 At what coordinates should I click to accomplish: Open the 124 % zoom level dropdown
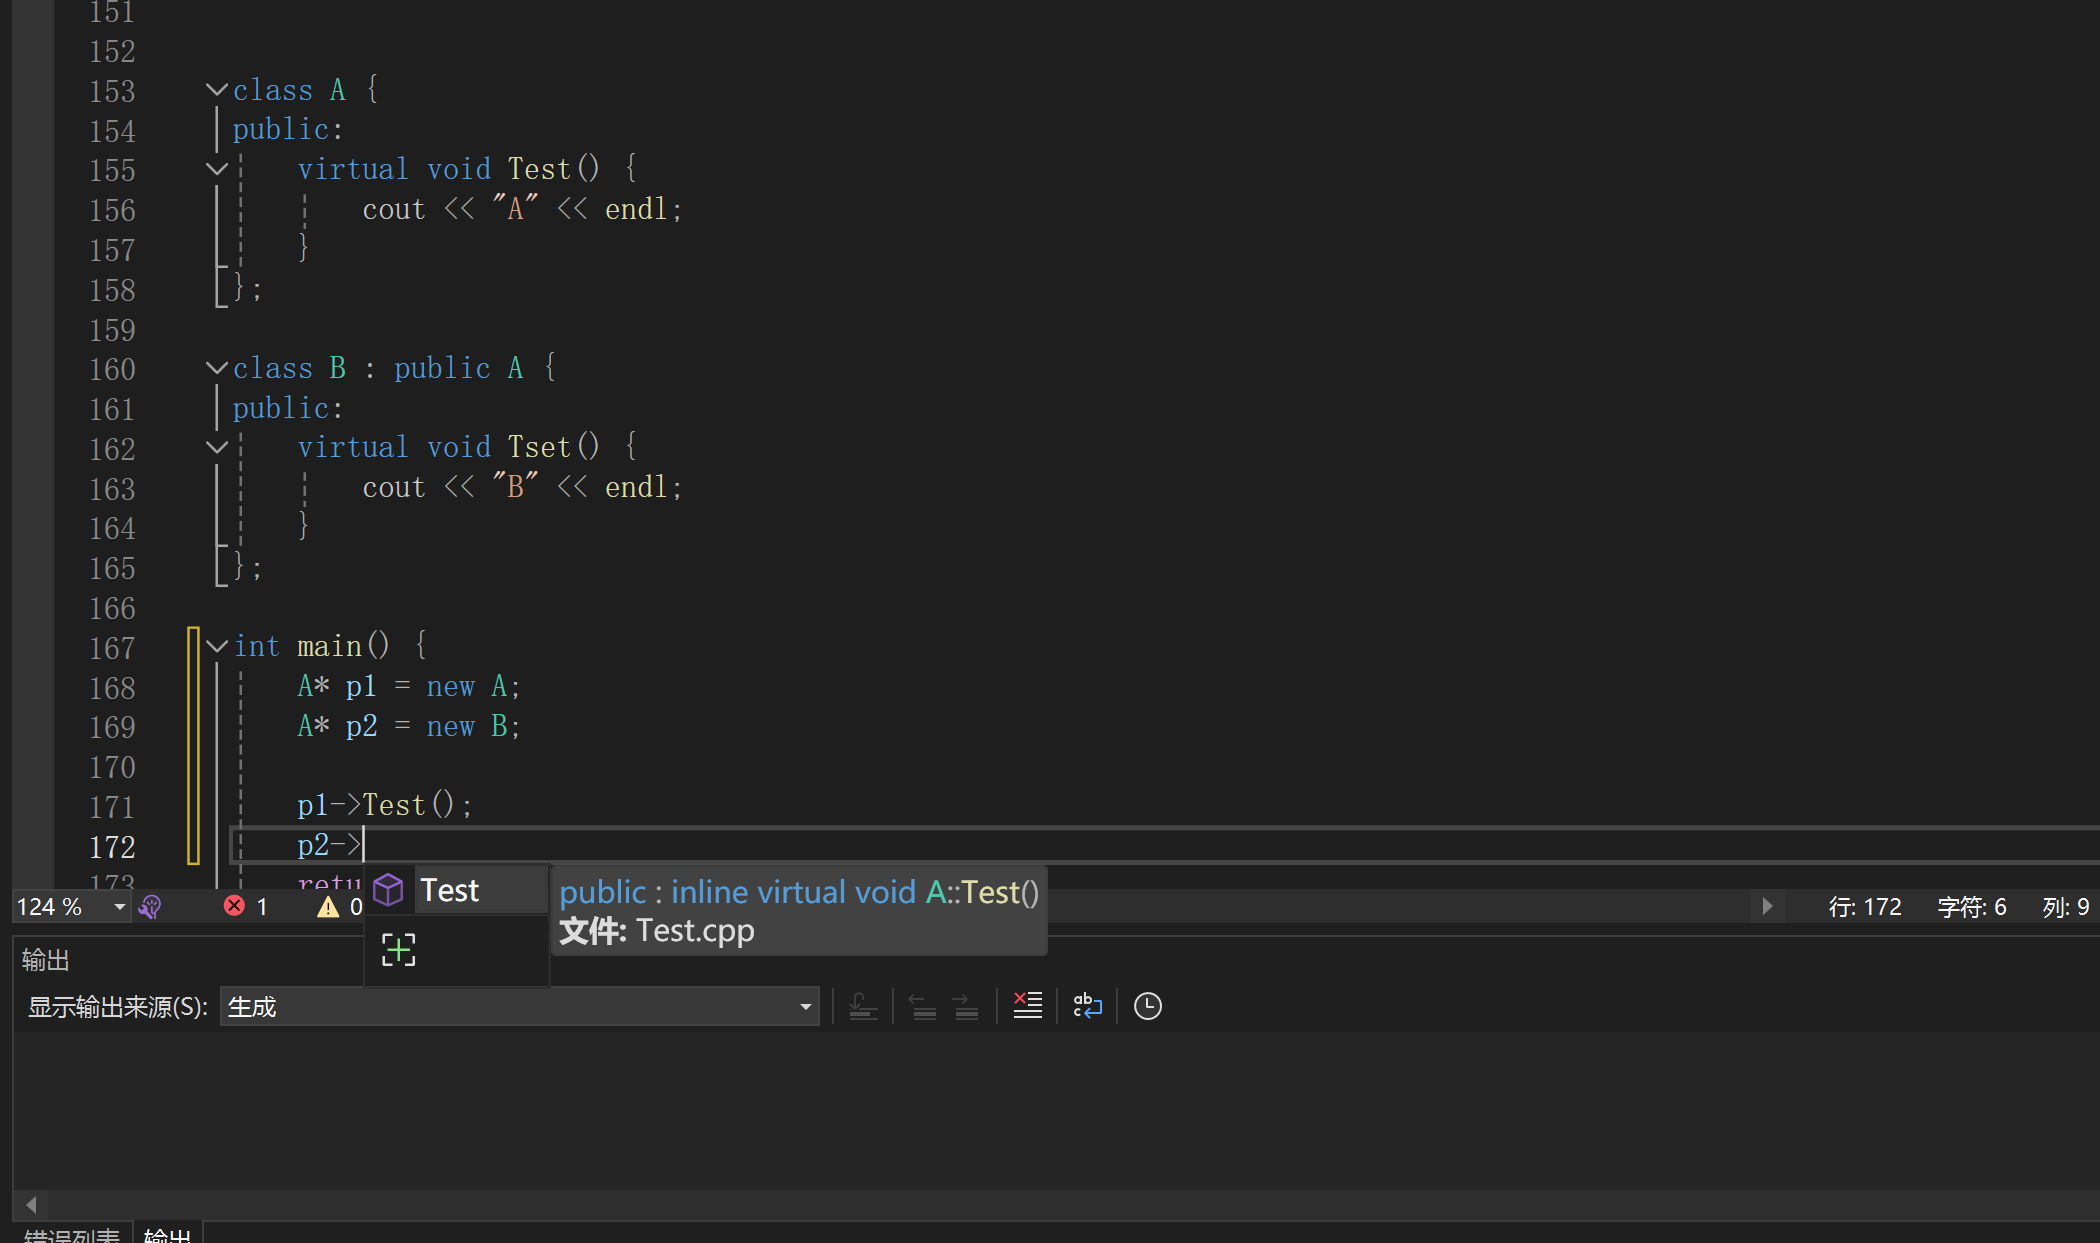(x=119, y=907)
